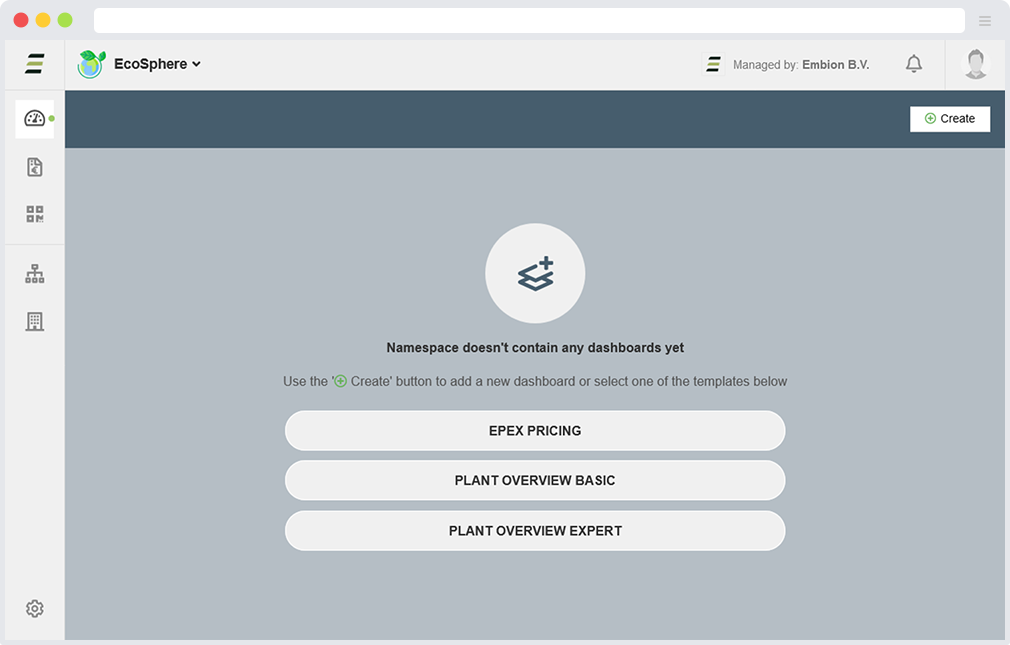This screenshot has width=1010, height=645.
Task: Click the Embion logo beside Managed by
Action: (713, 65)
